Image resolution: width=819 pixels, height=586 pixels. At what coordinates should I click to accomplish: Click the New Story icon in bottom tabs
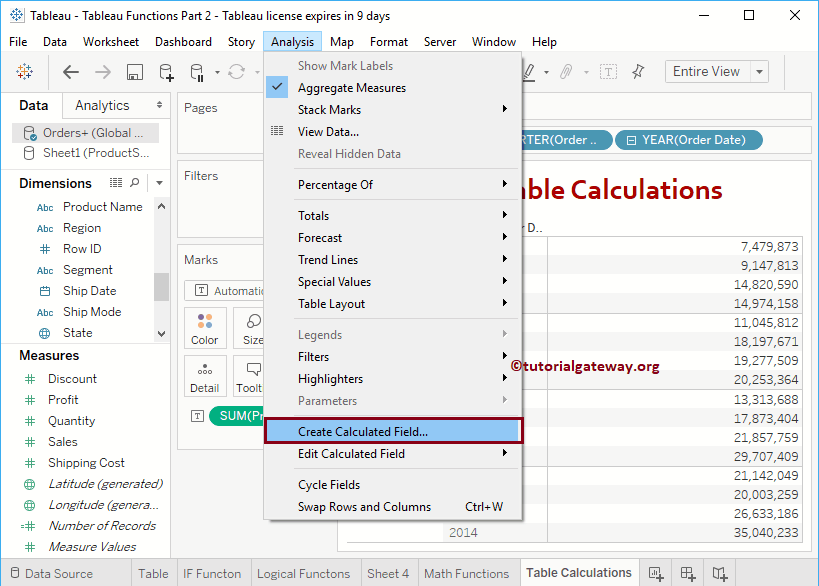click(x=720, y=573)
